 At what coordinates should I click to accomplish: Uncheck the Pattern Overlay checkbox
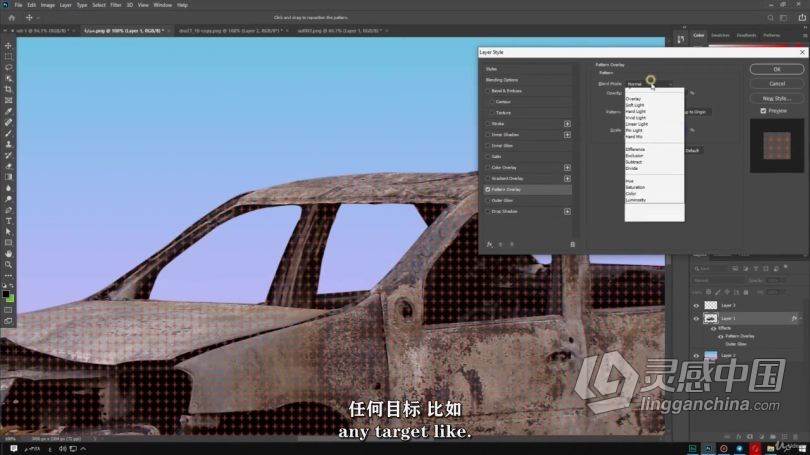tap(488, 190)
